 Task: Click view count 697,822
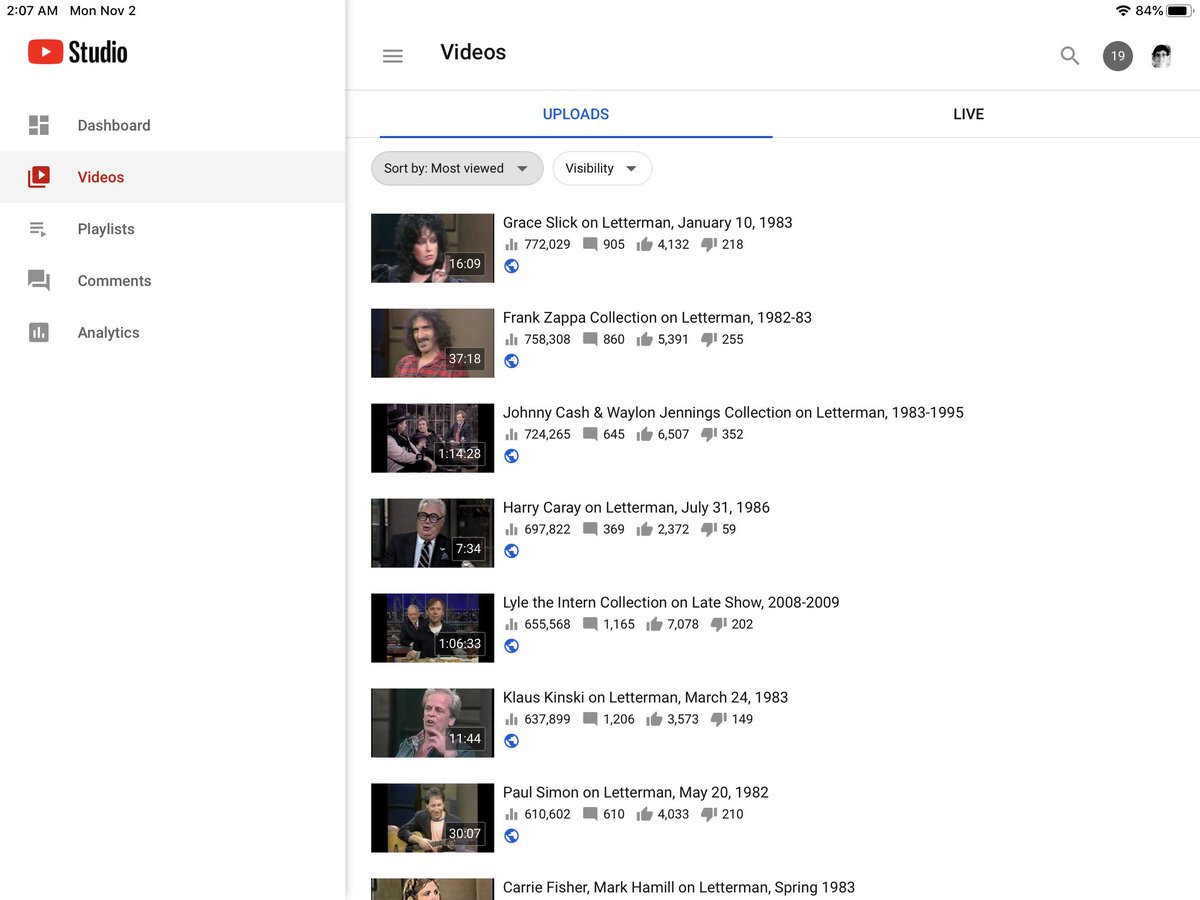click(x=547, y=529)
